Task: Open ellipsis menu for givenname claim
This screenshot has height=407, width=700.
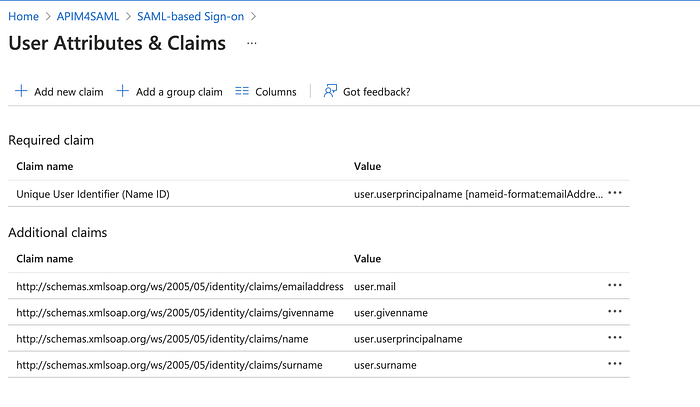Action: point(615,311)
